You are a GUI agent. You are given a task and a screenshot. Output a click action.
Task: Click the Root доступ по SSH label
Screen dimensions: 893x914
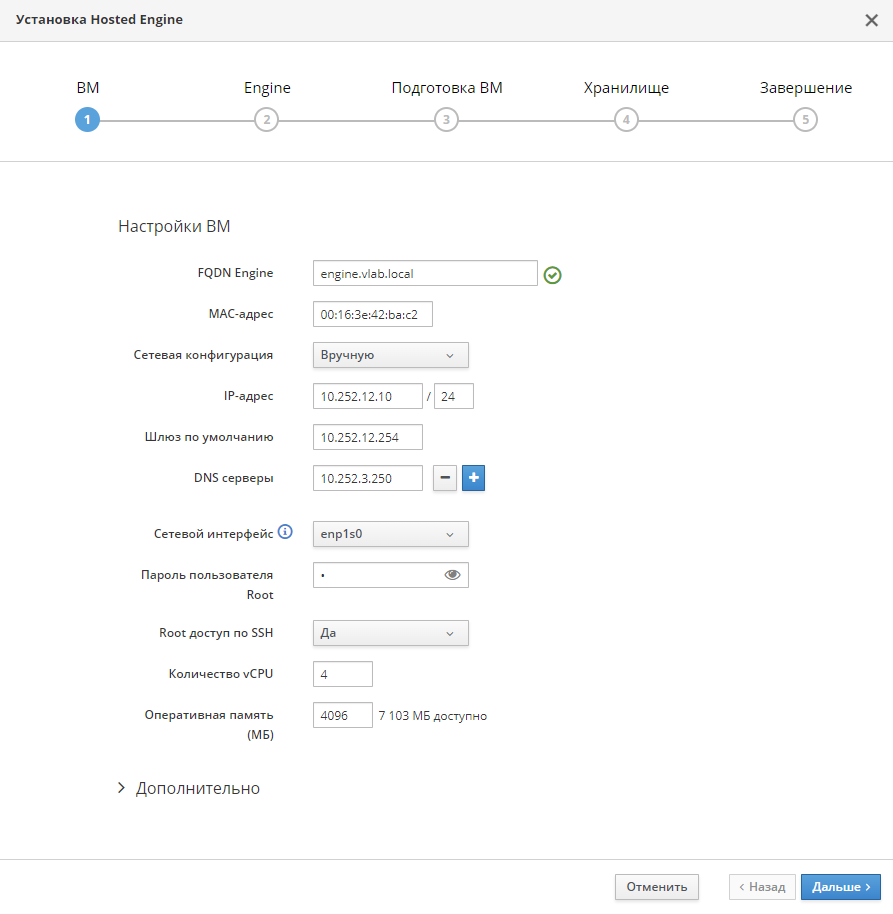pos(216,633)
